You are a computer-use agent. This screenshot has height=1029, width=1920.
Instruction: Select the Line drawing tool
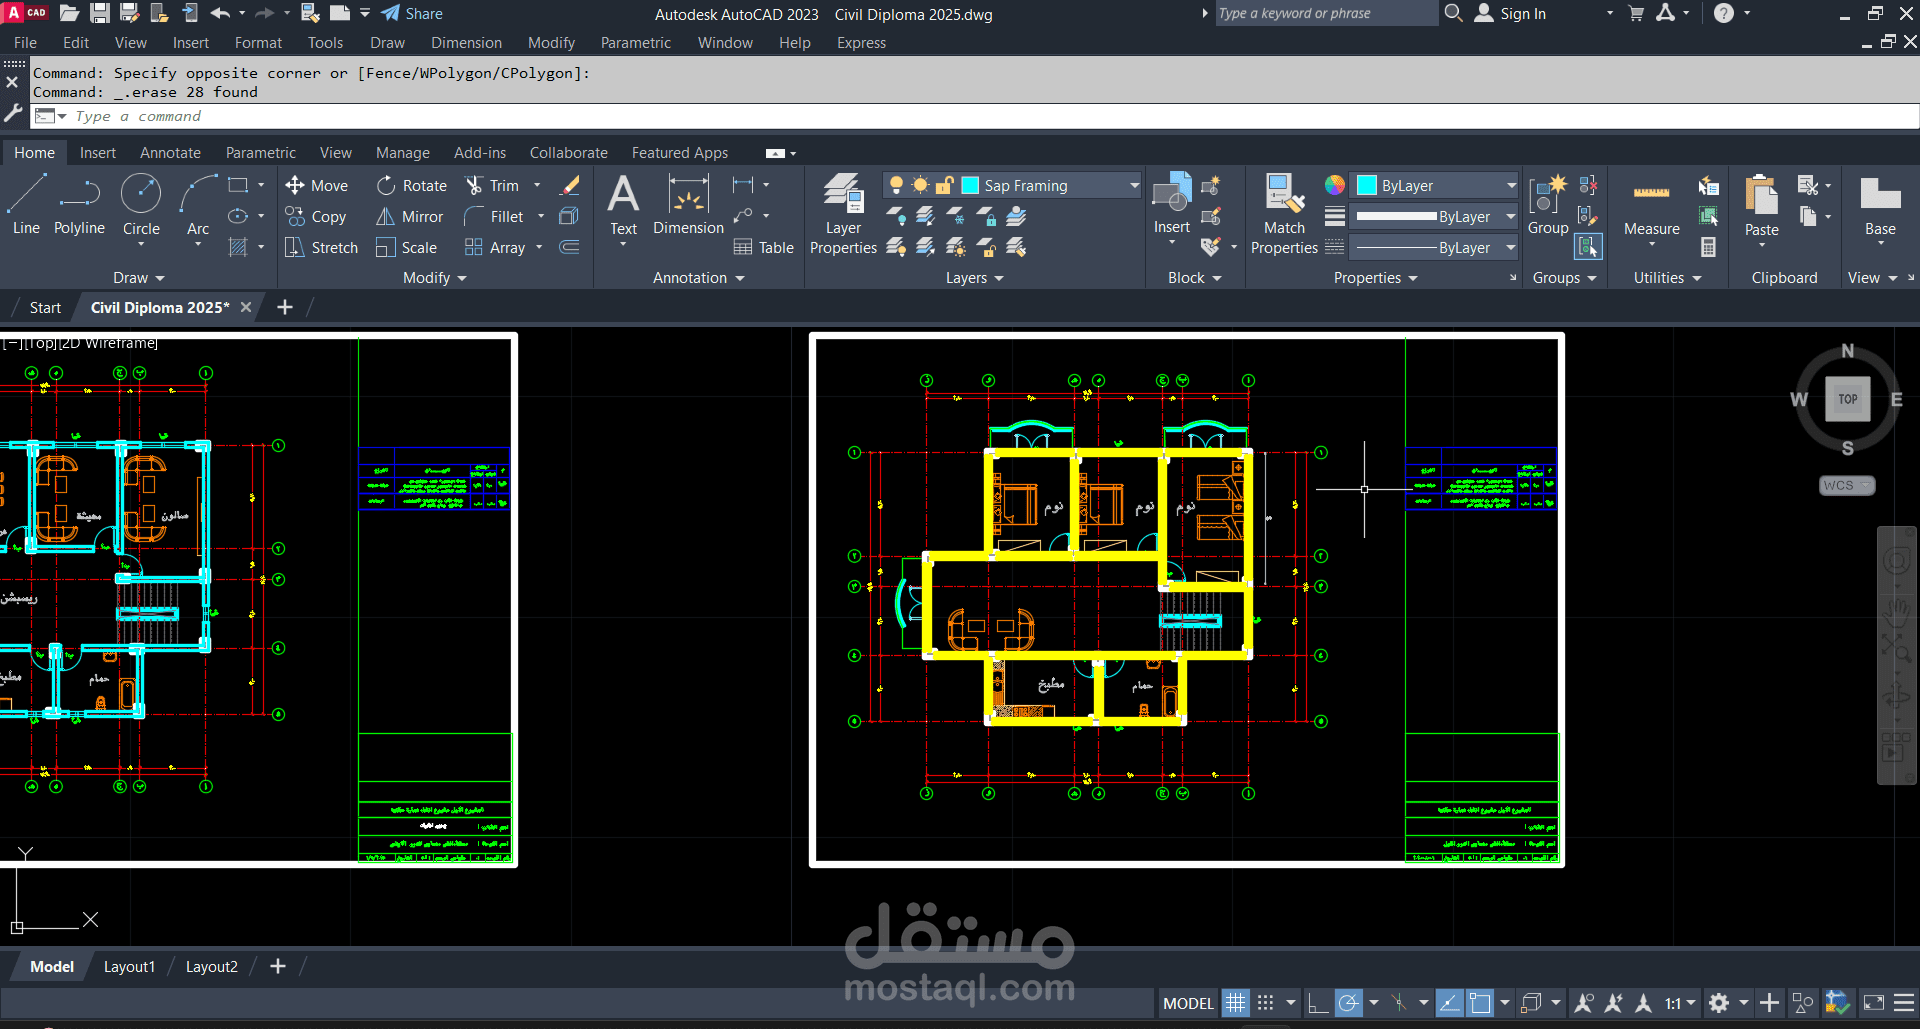point(26,204)
